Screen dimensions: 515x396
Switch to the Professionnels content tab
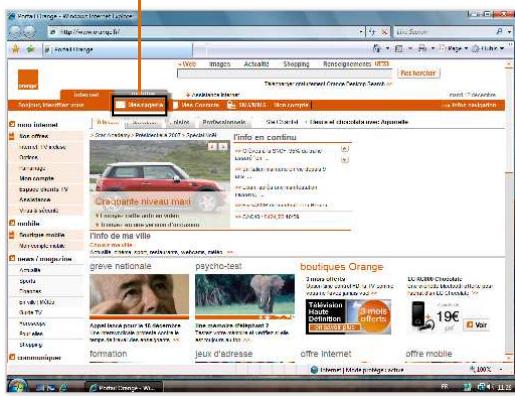pyautogui.click(x=224, y=122)
